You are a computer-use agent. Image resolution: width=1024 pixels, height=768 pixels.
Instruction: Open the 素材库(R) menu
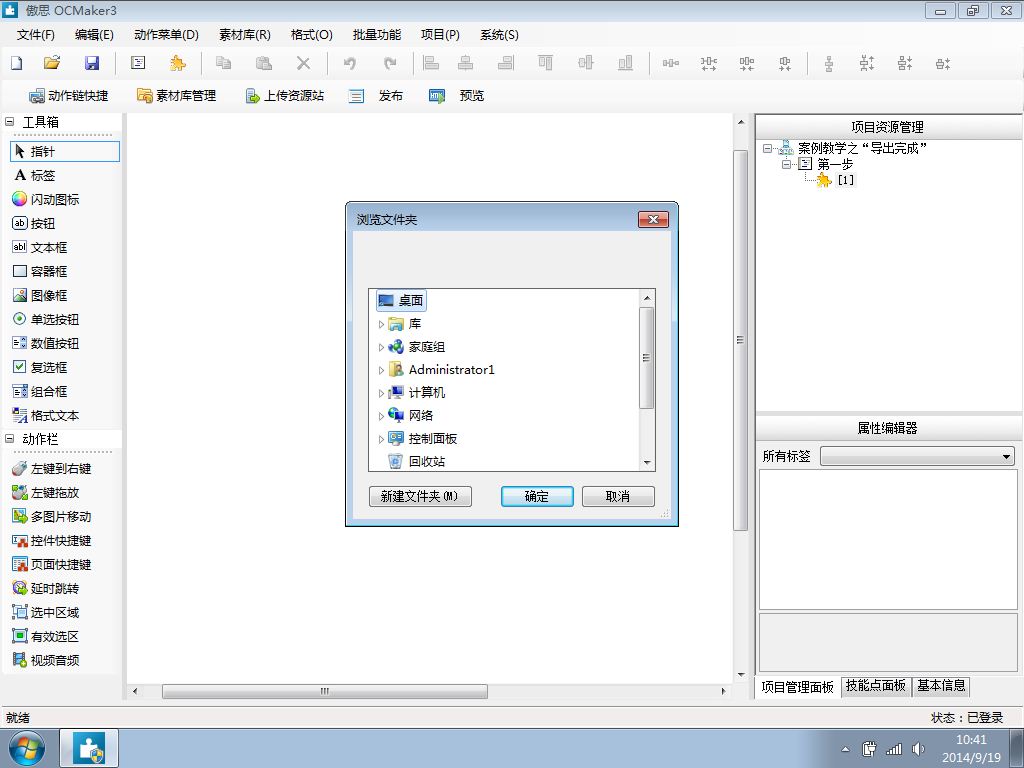tap(245, 35)
